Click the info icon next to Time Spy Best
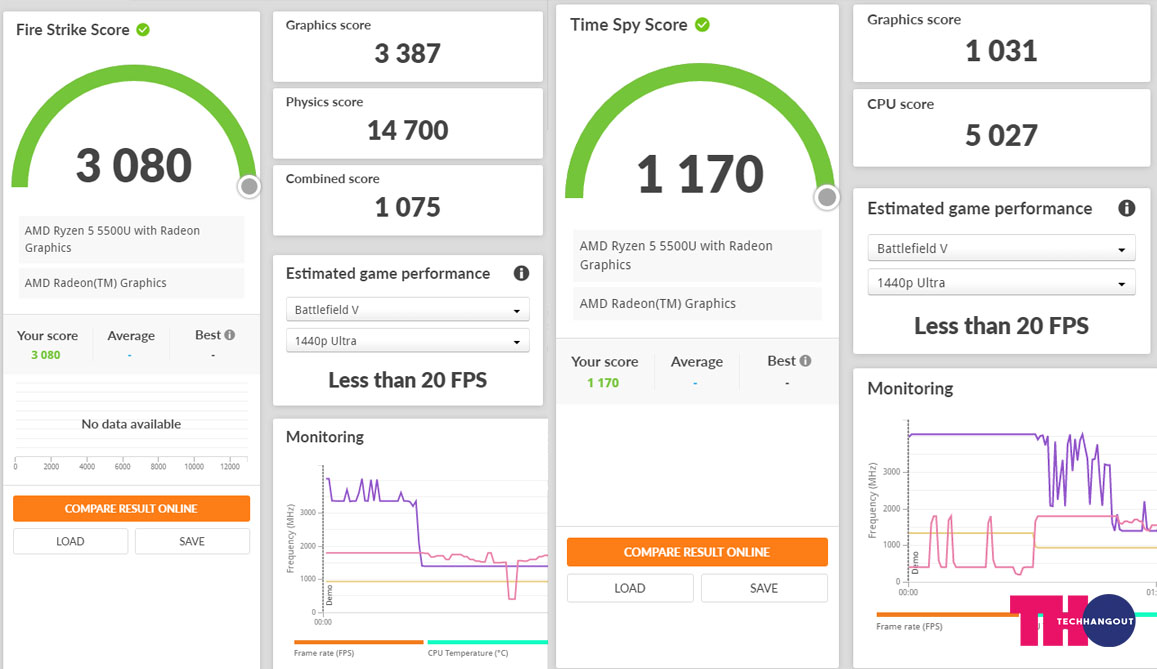Screen dimensions: 1157x669 coord(805,361)
